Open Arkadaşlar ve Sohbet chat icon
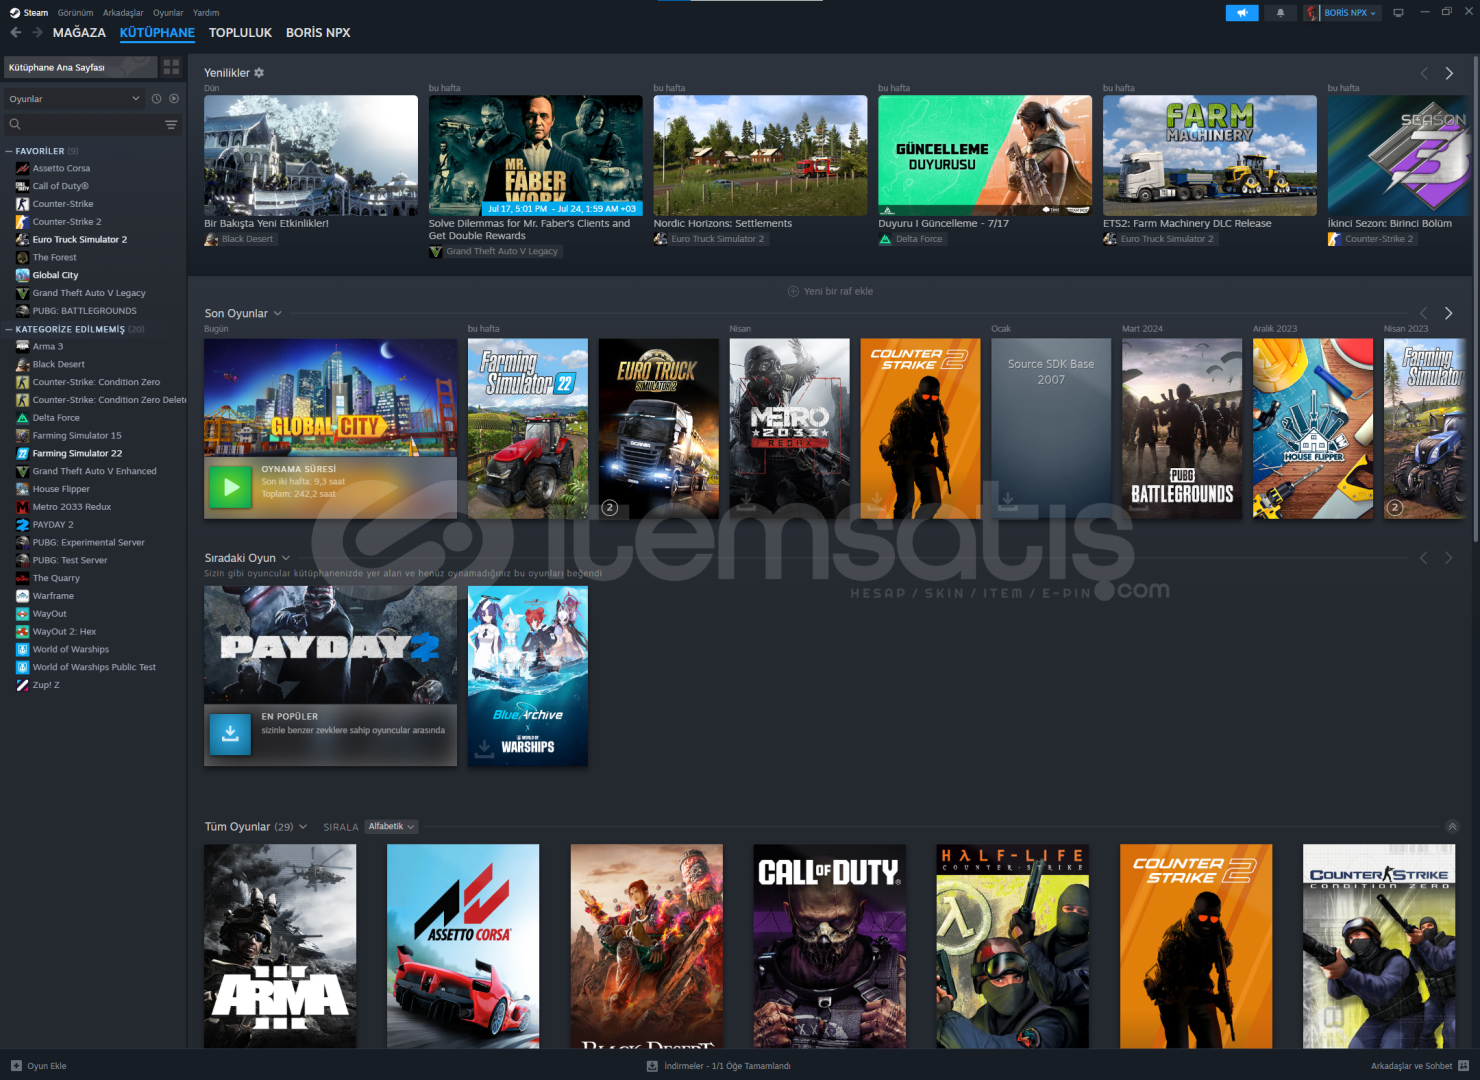Image resolution: width=1480 pixels, height=1080 pixels. [x=1463, y=1066]
